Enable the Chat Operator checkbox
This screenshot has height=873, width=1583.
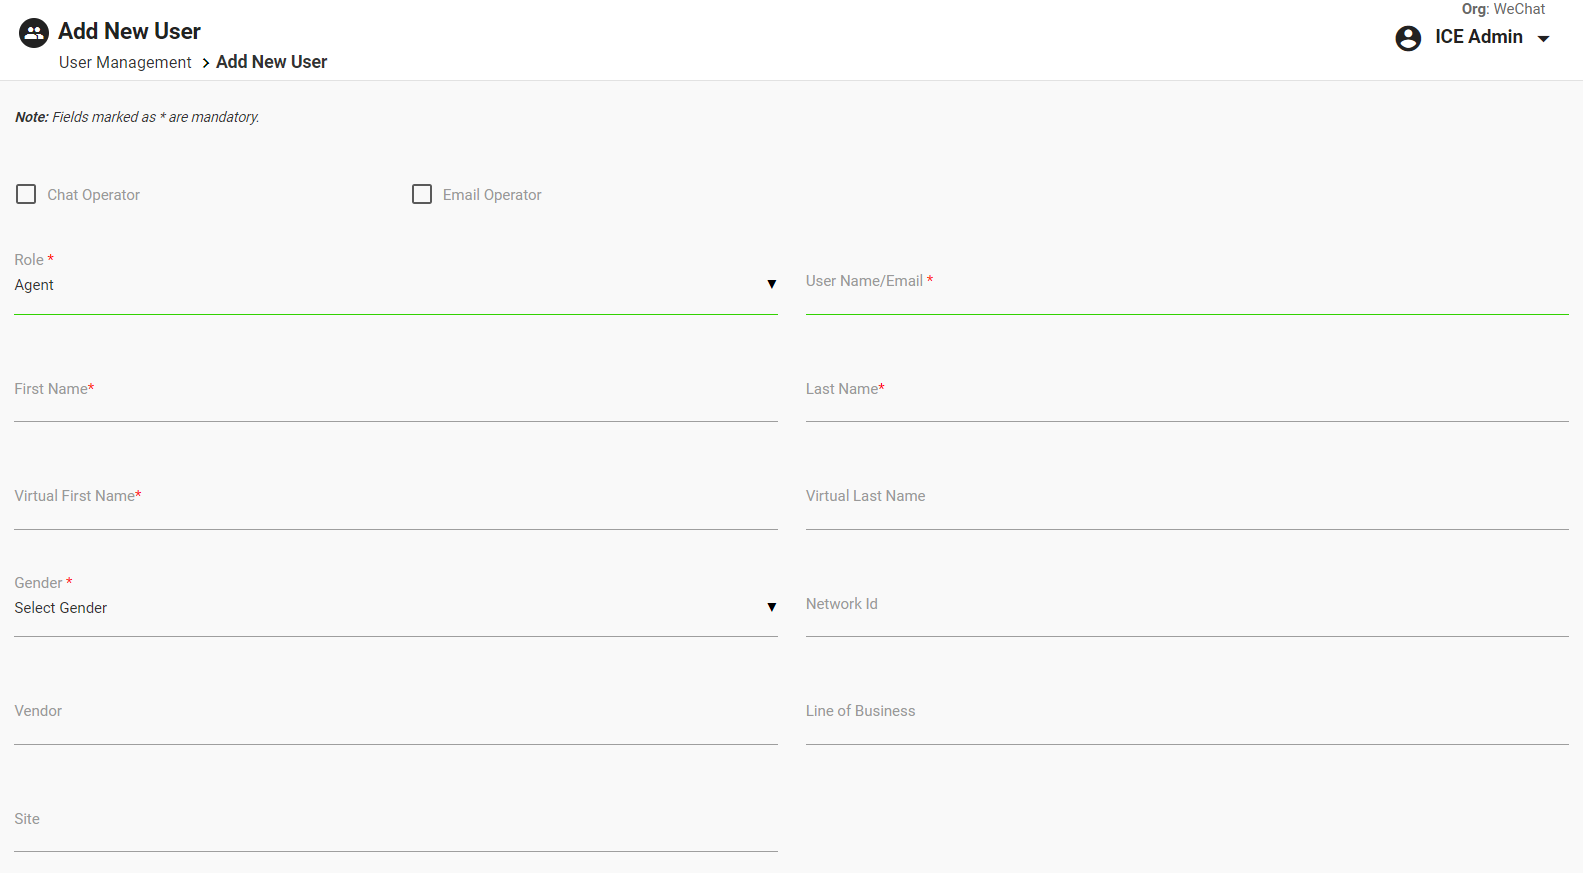tap(26, 194)
